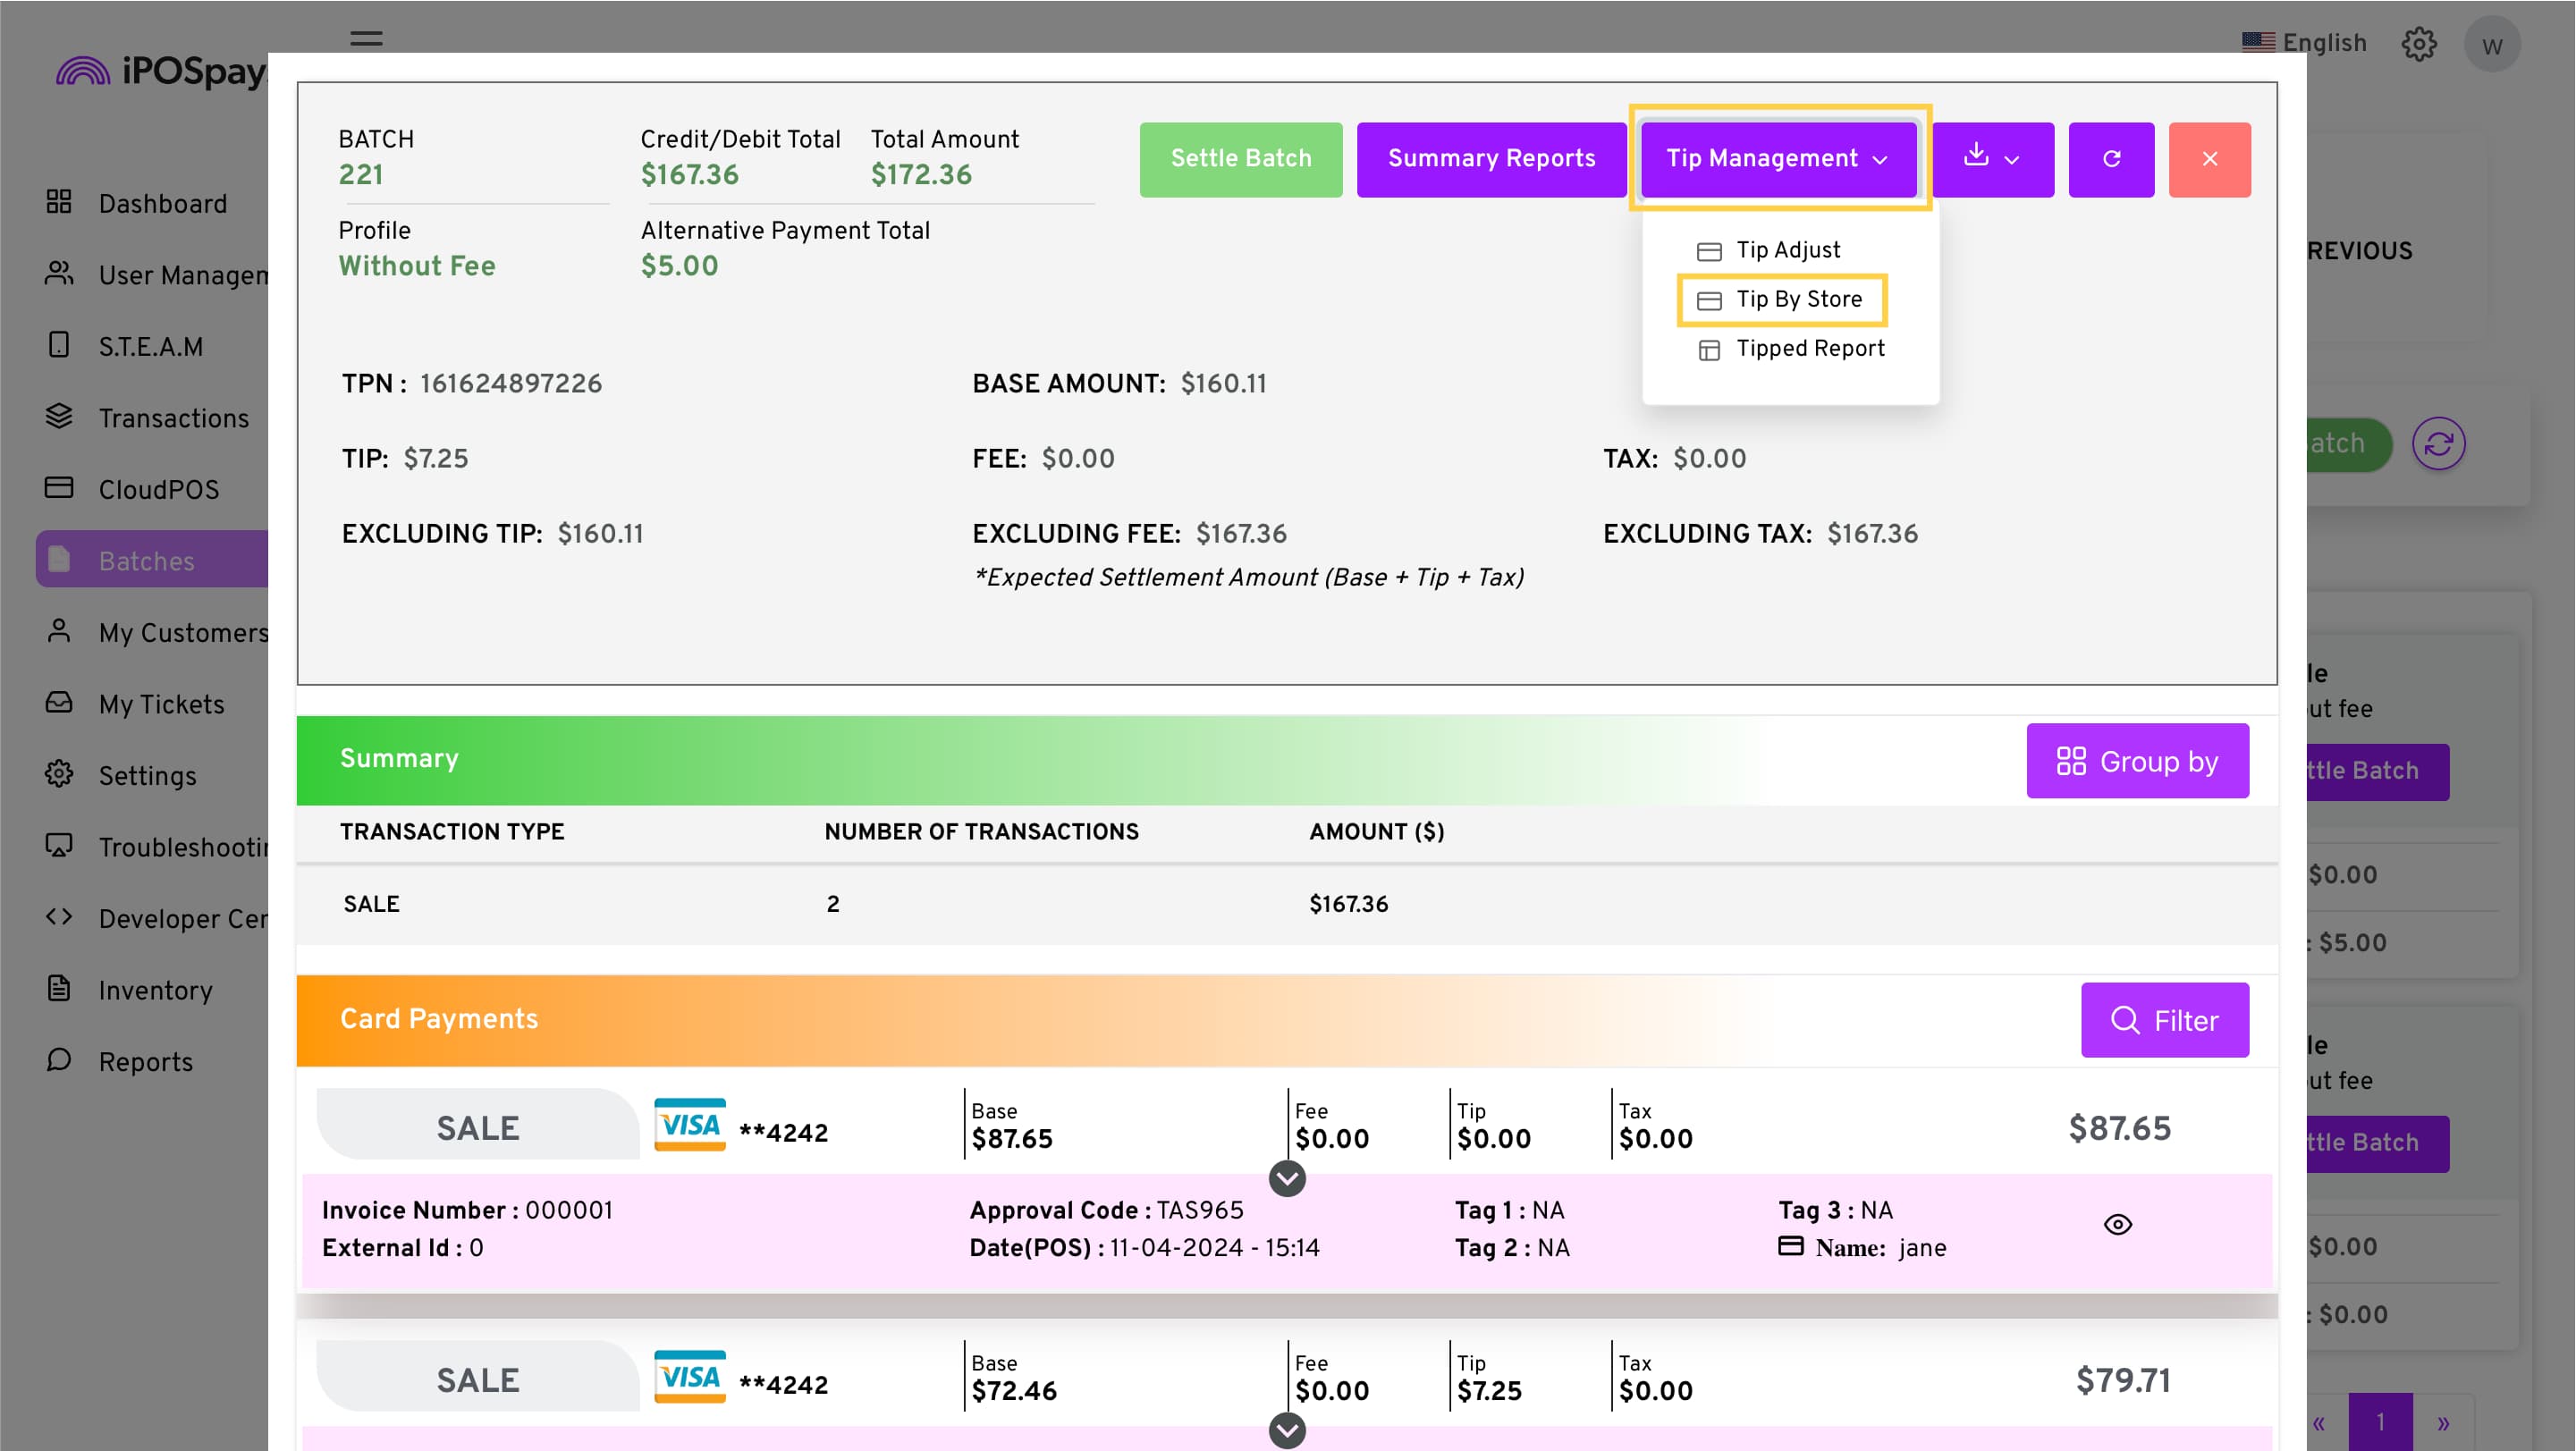Image resolution: width=2576 pixels, height=1451 pixels.
Task: Click the first SALE label pill
Action: click(477, 1126)
